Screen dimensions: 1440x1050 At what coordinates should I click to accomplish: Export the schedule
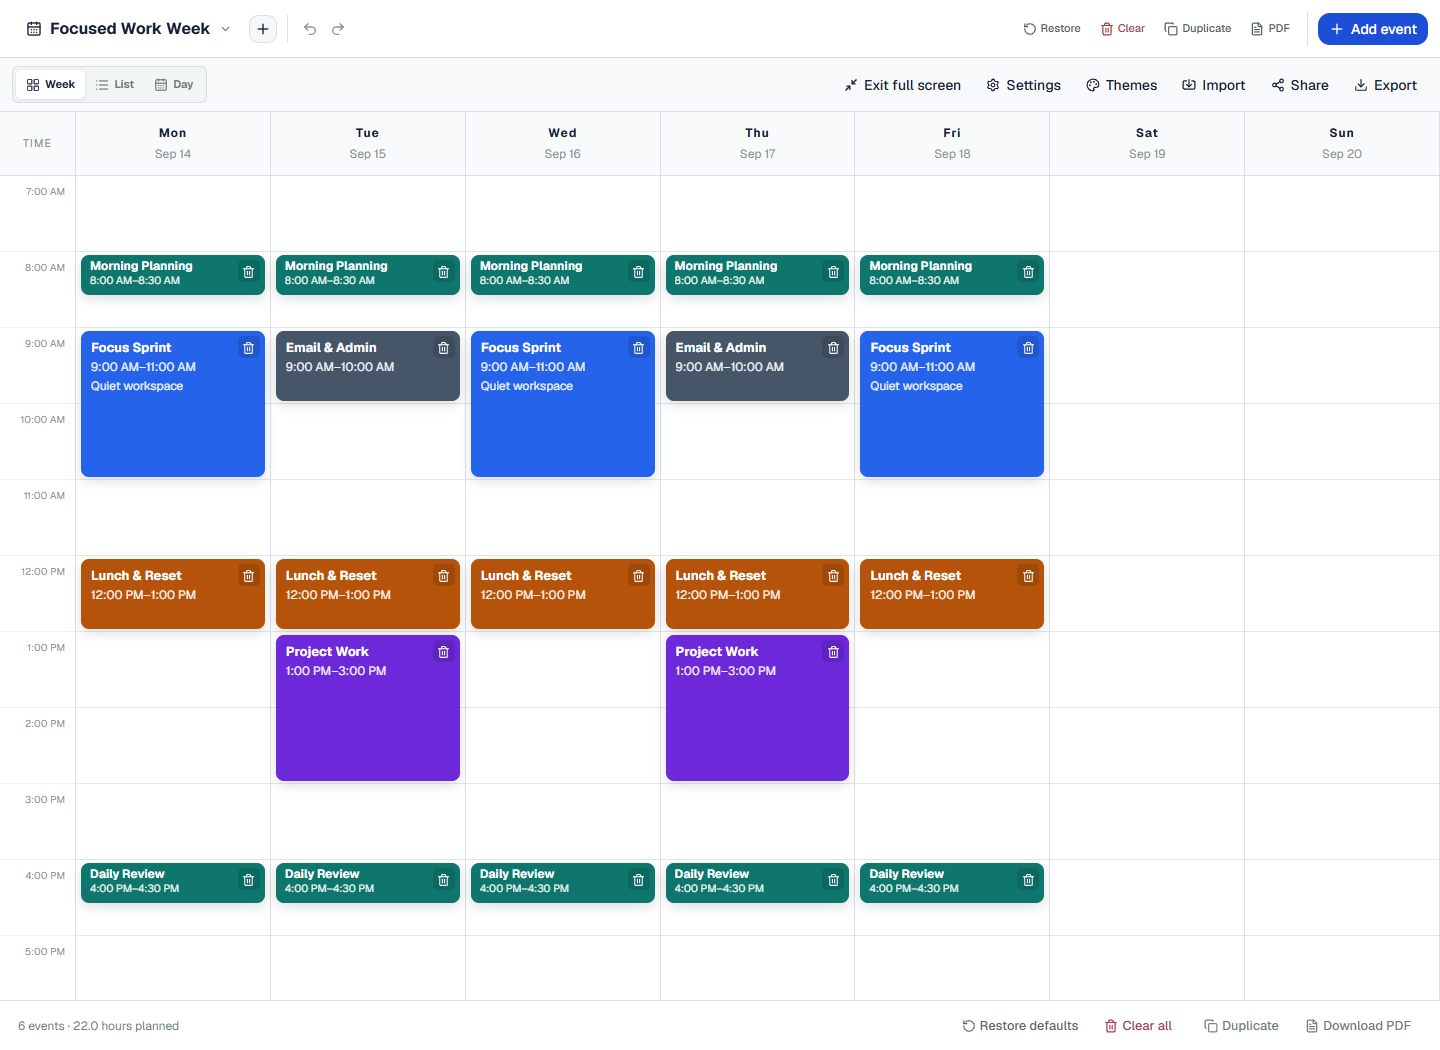tap(1385, 85)
